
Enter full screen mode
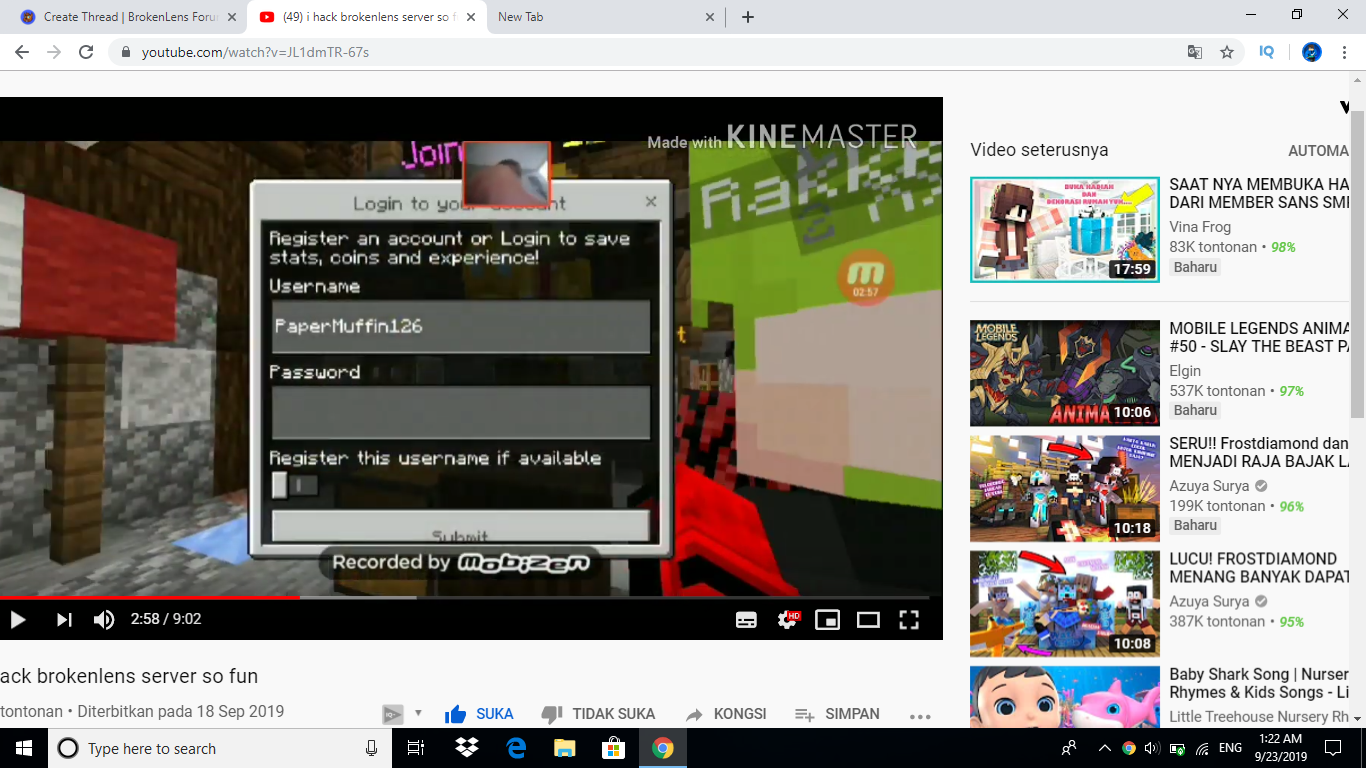click(x=909, y=620)
